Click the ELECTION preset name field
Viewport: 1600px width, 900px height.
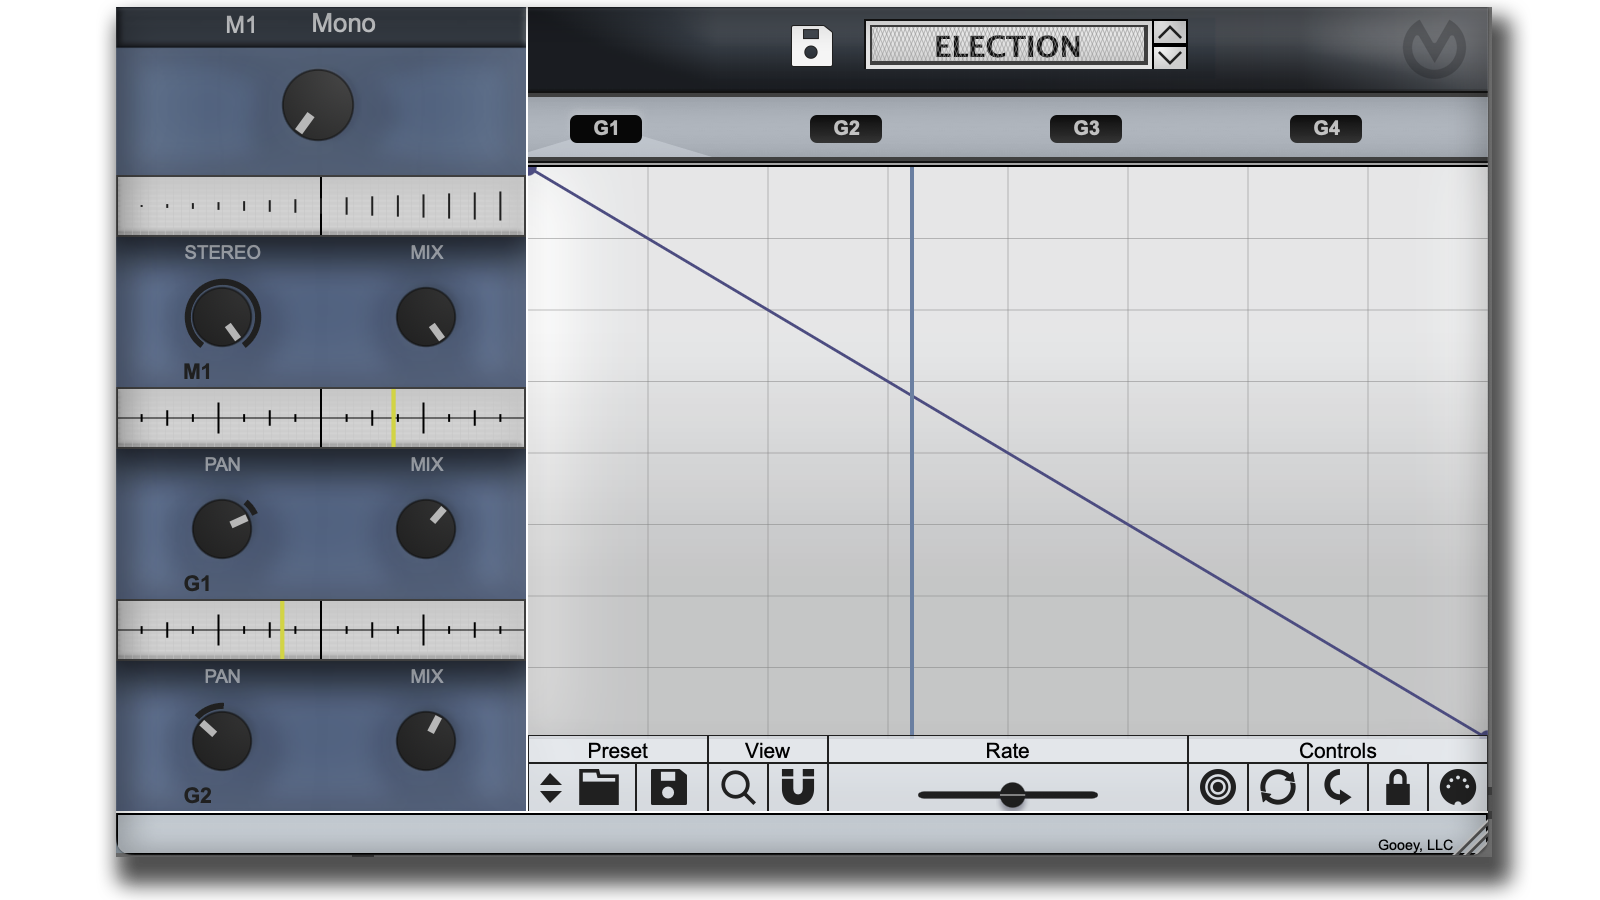pos(1008,46)
